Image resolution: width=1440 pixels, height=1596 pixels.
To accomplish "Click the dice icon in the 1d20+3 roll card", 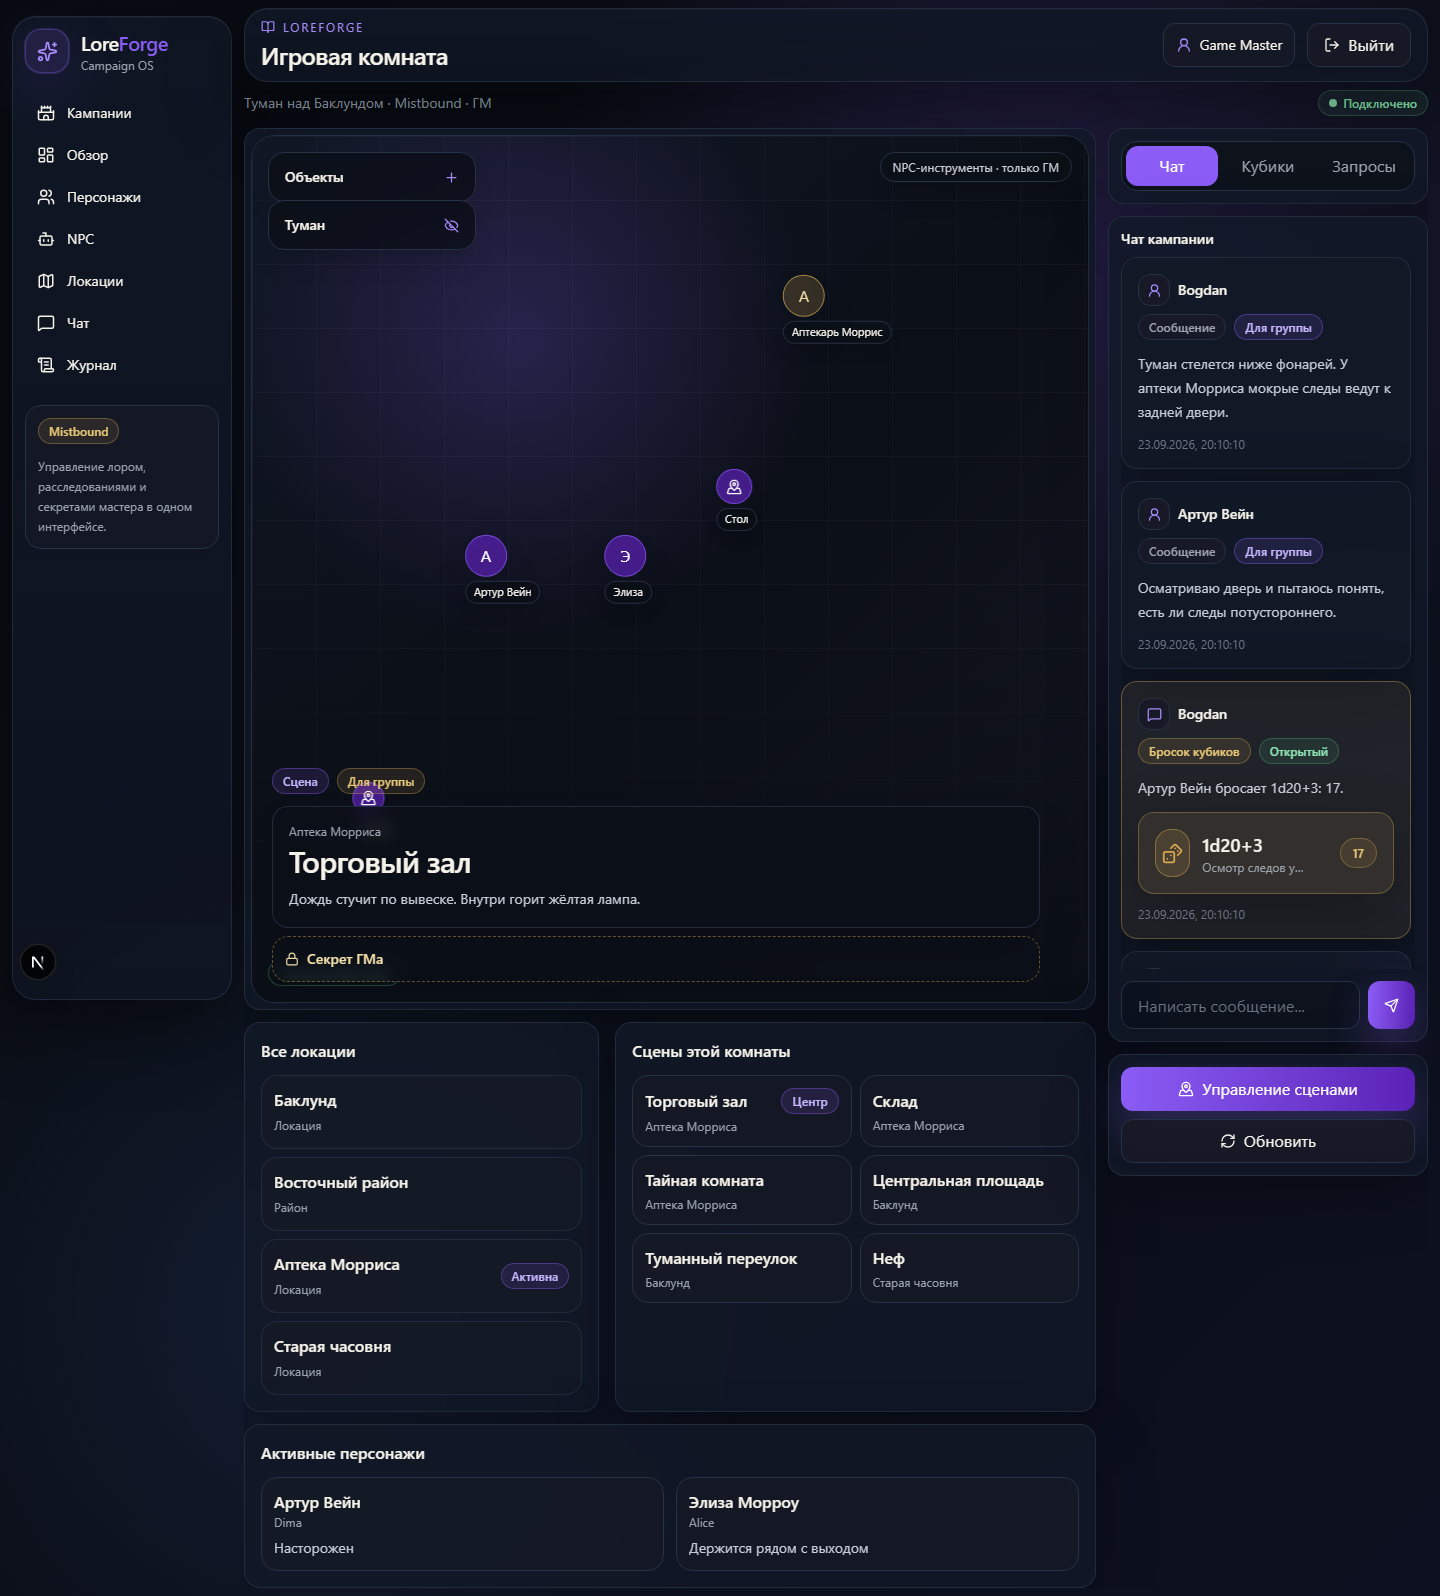I will point(1172,853).
